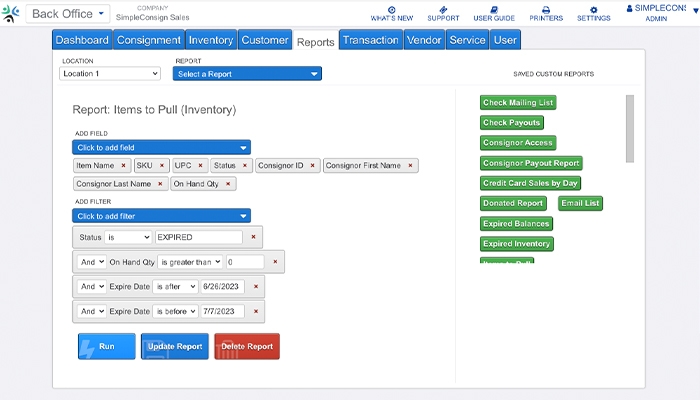Switch to the Inventory tab

click(x=210, y=40)
